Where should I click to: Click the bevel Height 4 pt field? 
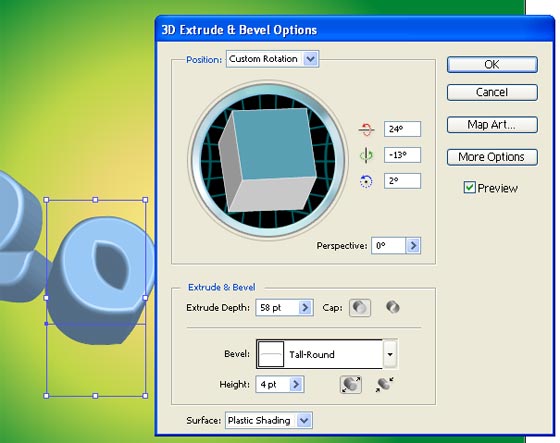point(272,384)
